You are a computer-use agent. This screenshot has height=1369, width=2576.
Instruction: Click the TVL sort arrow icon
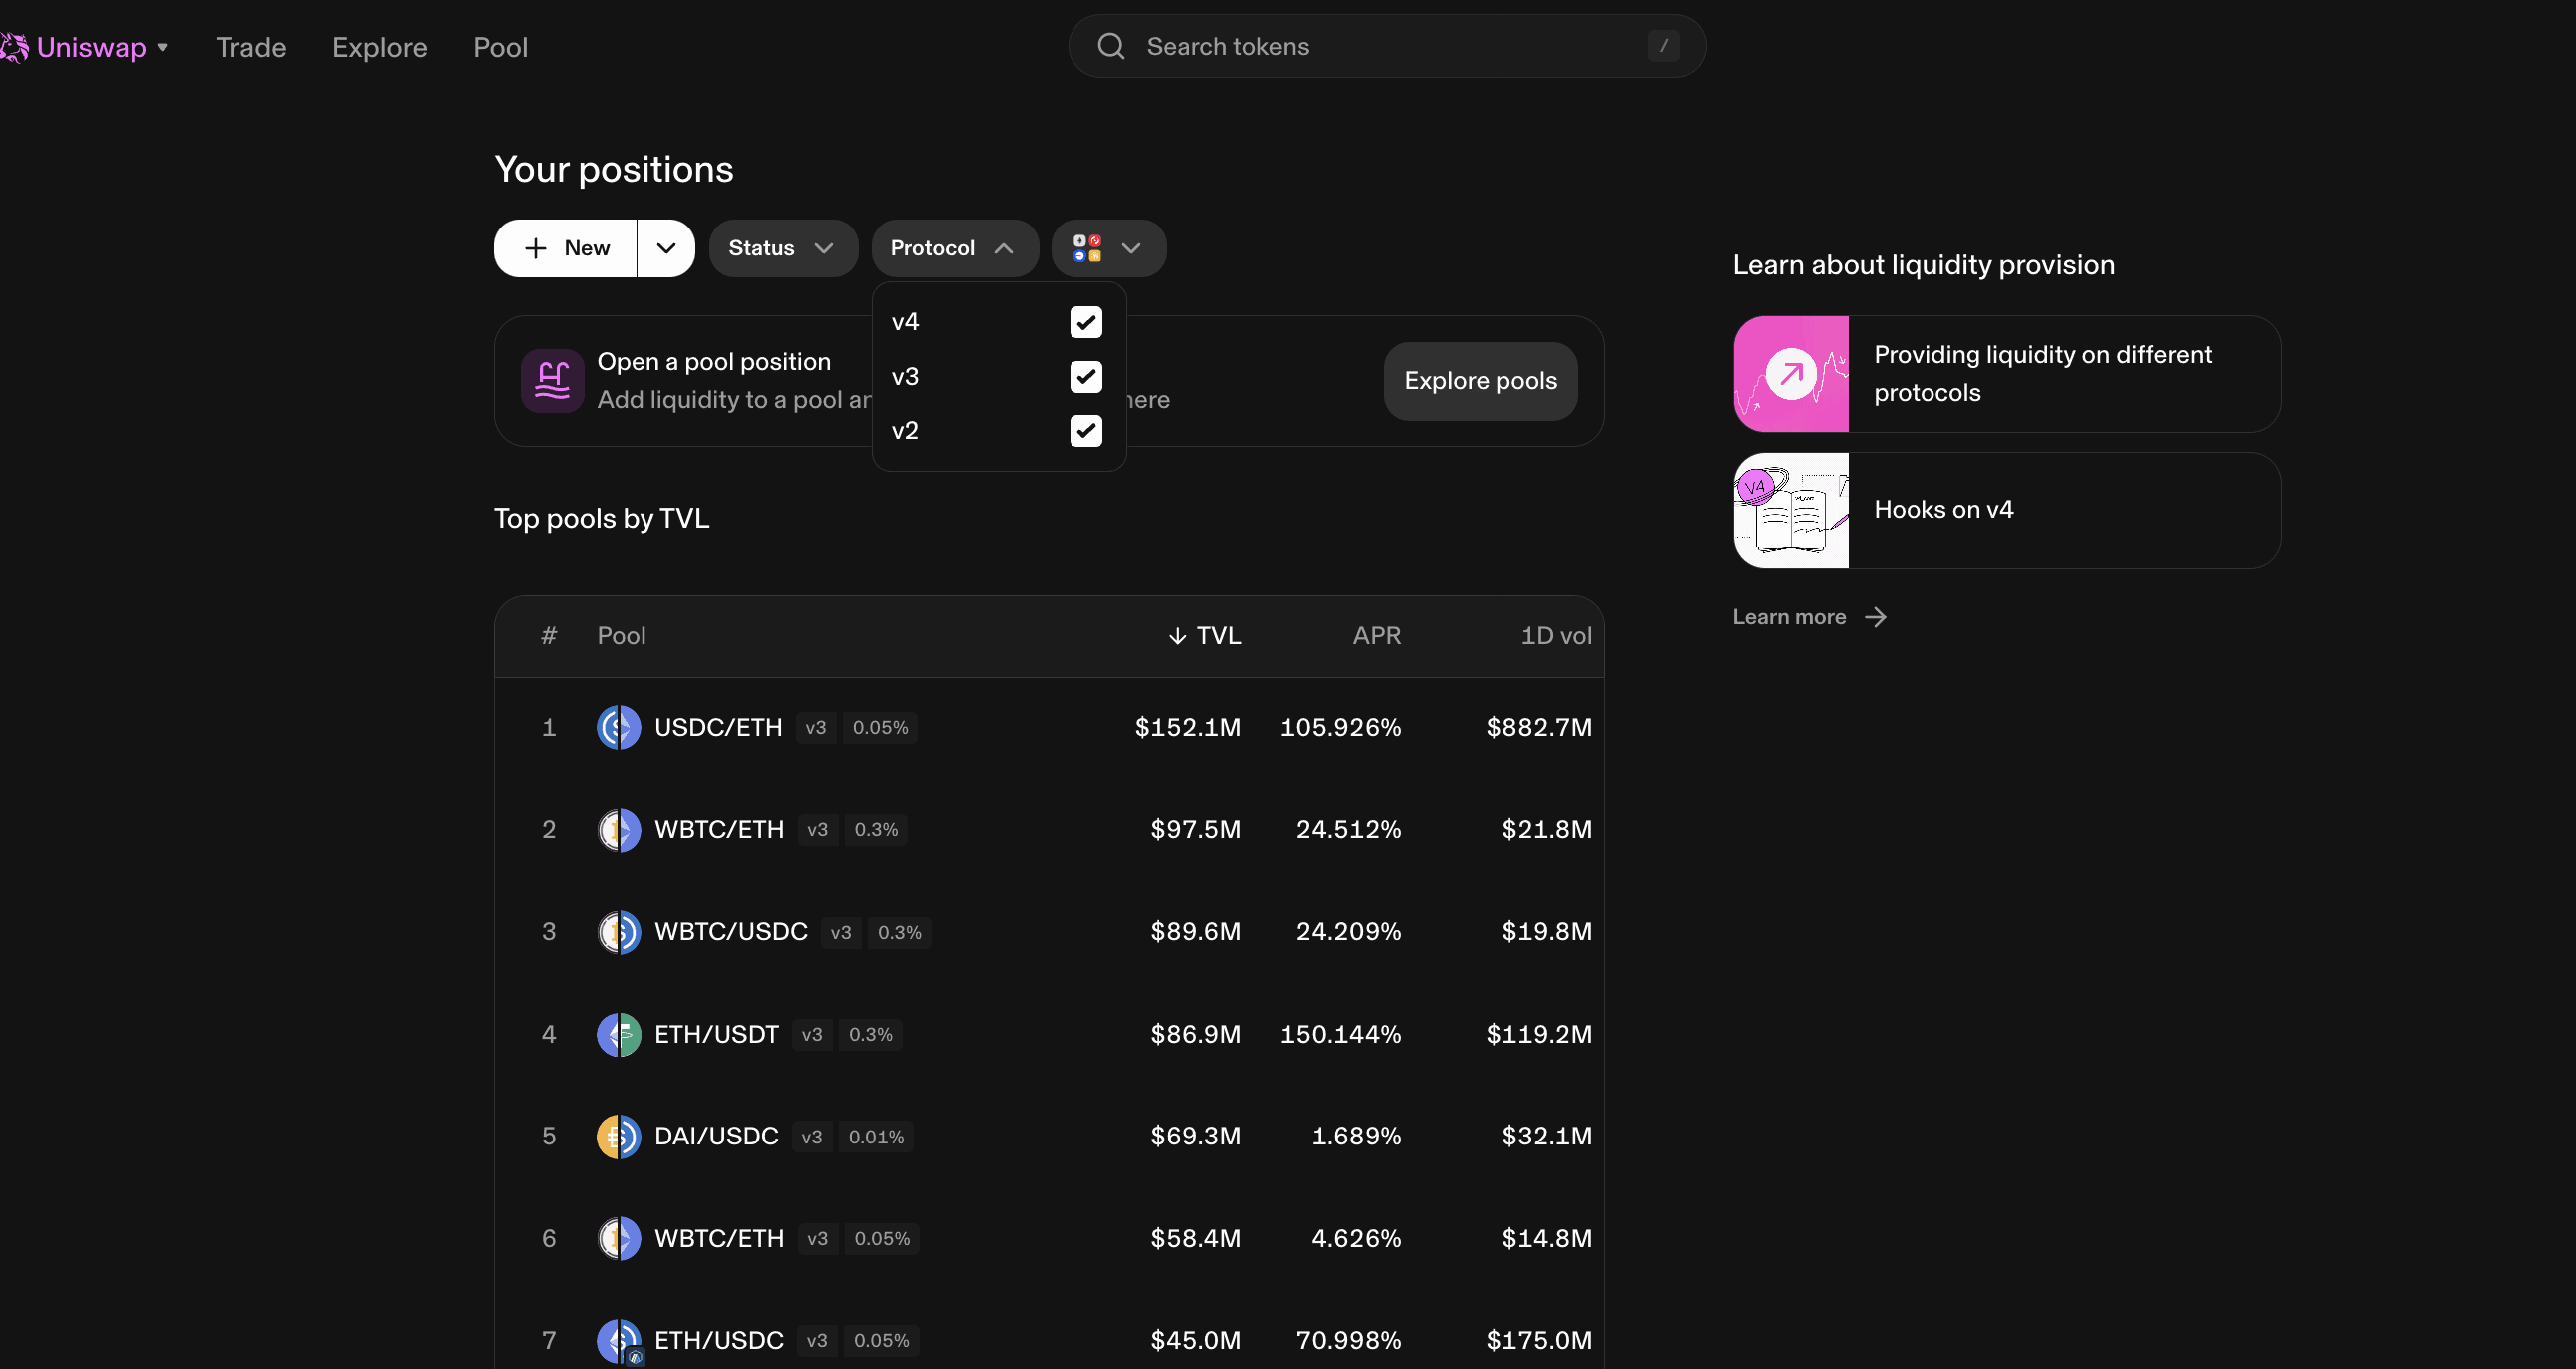pyautogui.click(x=1177, y=636)
